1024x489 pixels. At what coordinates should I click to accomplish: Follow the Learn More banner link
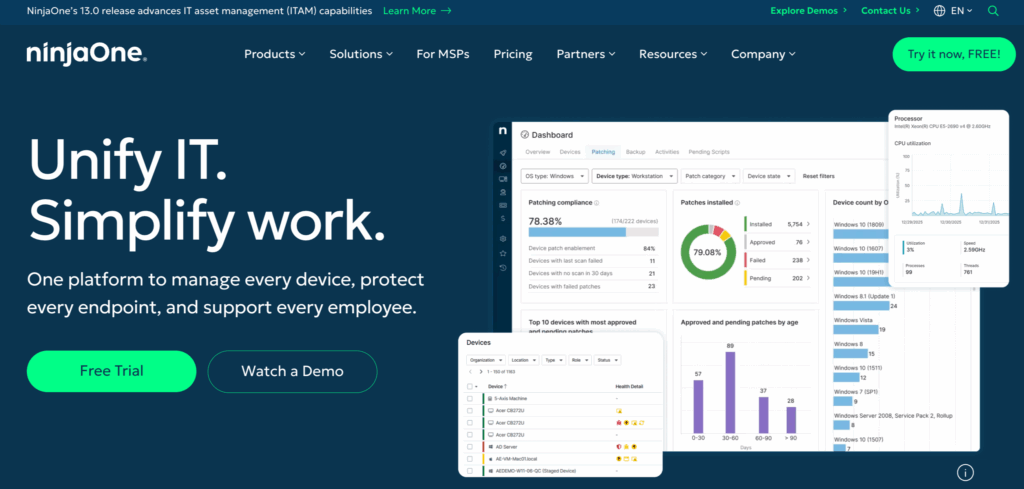coord(417,10)
